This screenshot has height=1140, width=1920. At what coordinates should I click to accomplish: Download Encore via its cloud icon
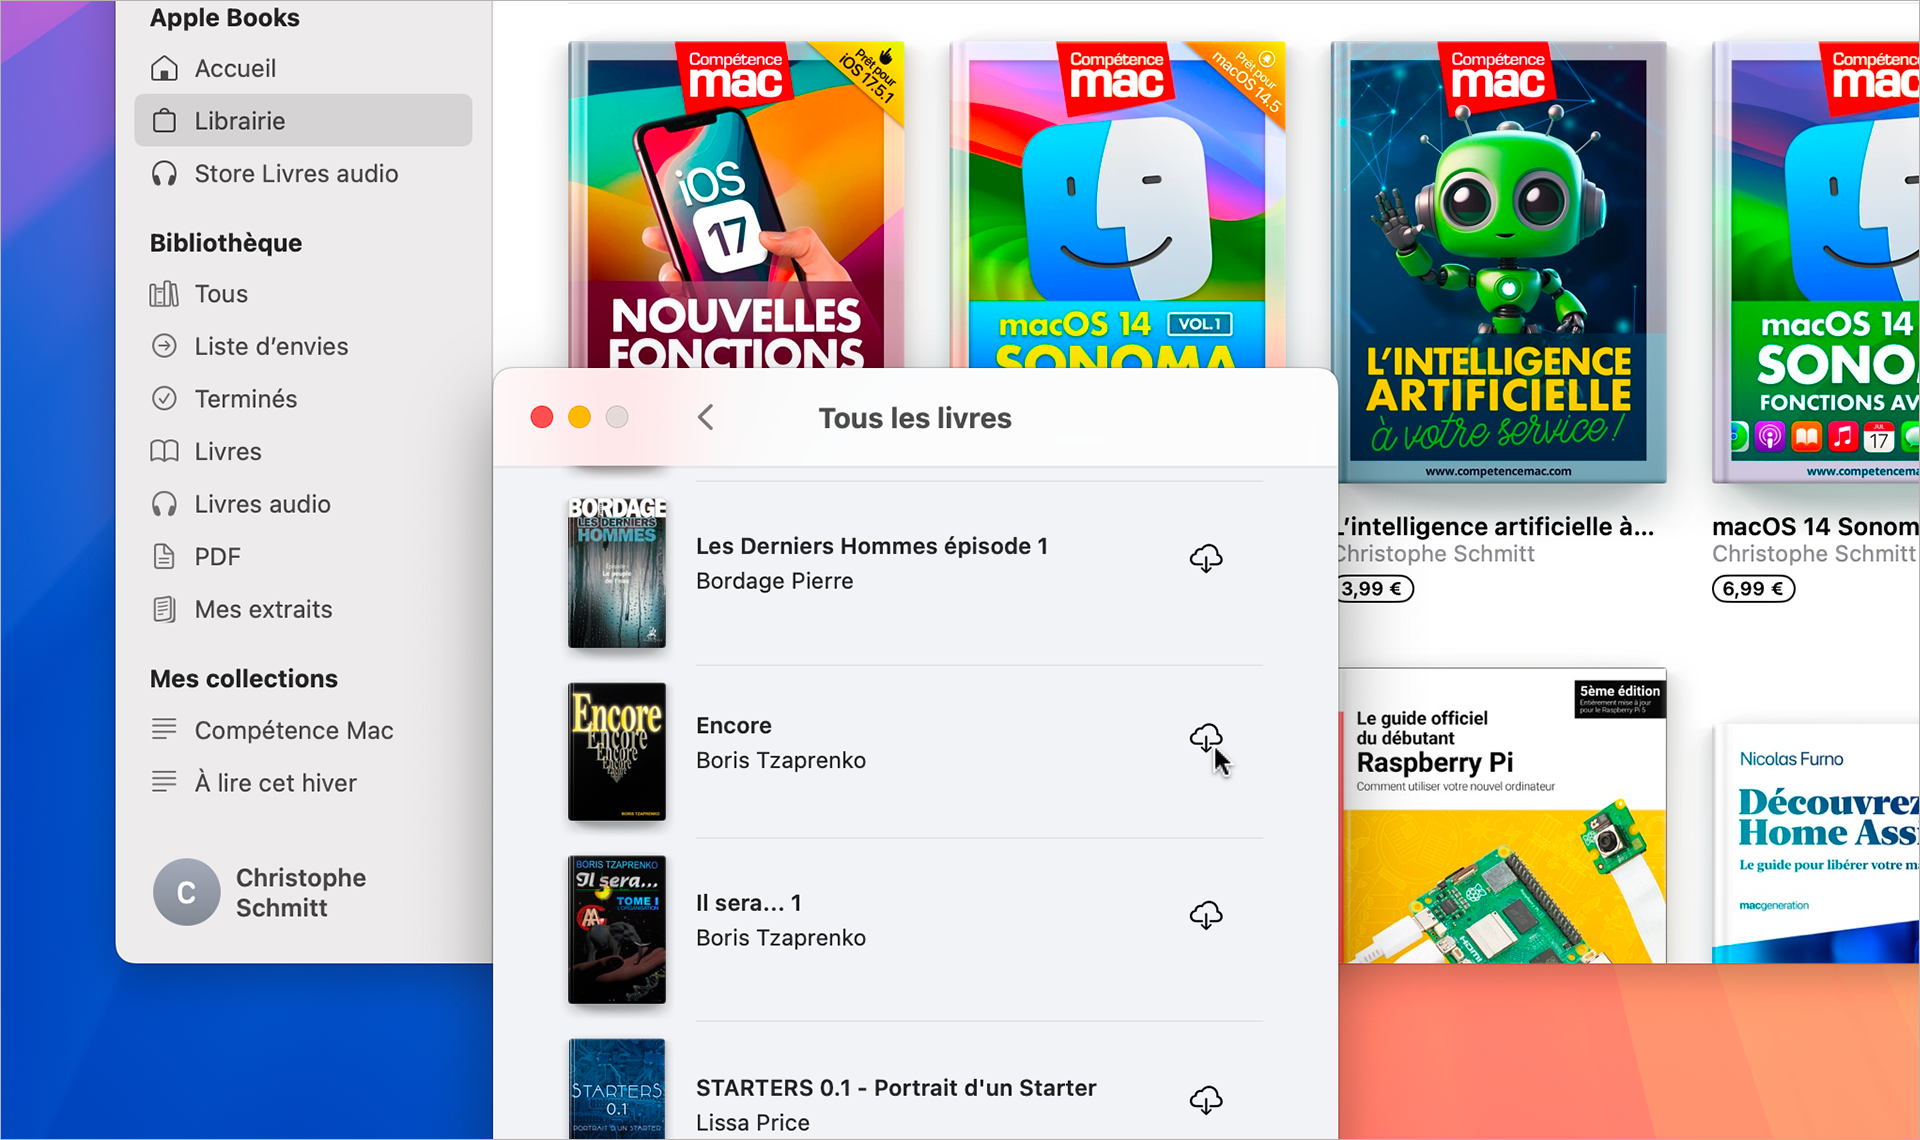[x=1206, y=738]
